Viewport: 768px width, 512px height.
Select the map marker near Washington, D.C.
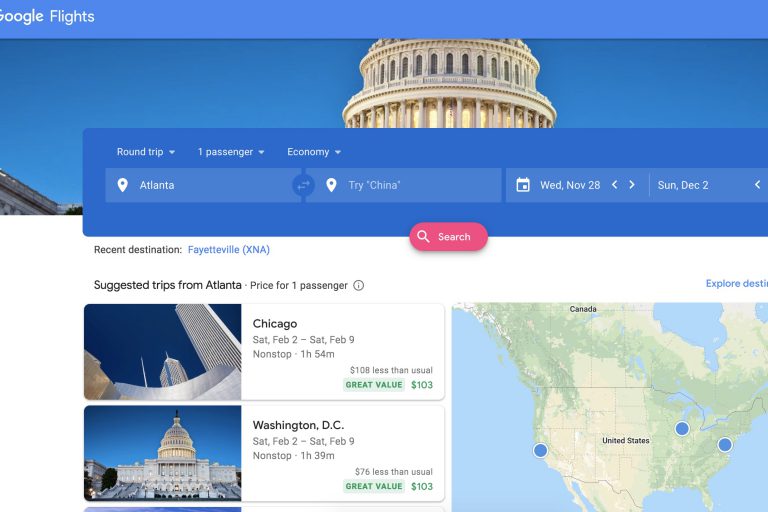click(x=725, y=445)
